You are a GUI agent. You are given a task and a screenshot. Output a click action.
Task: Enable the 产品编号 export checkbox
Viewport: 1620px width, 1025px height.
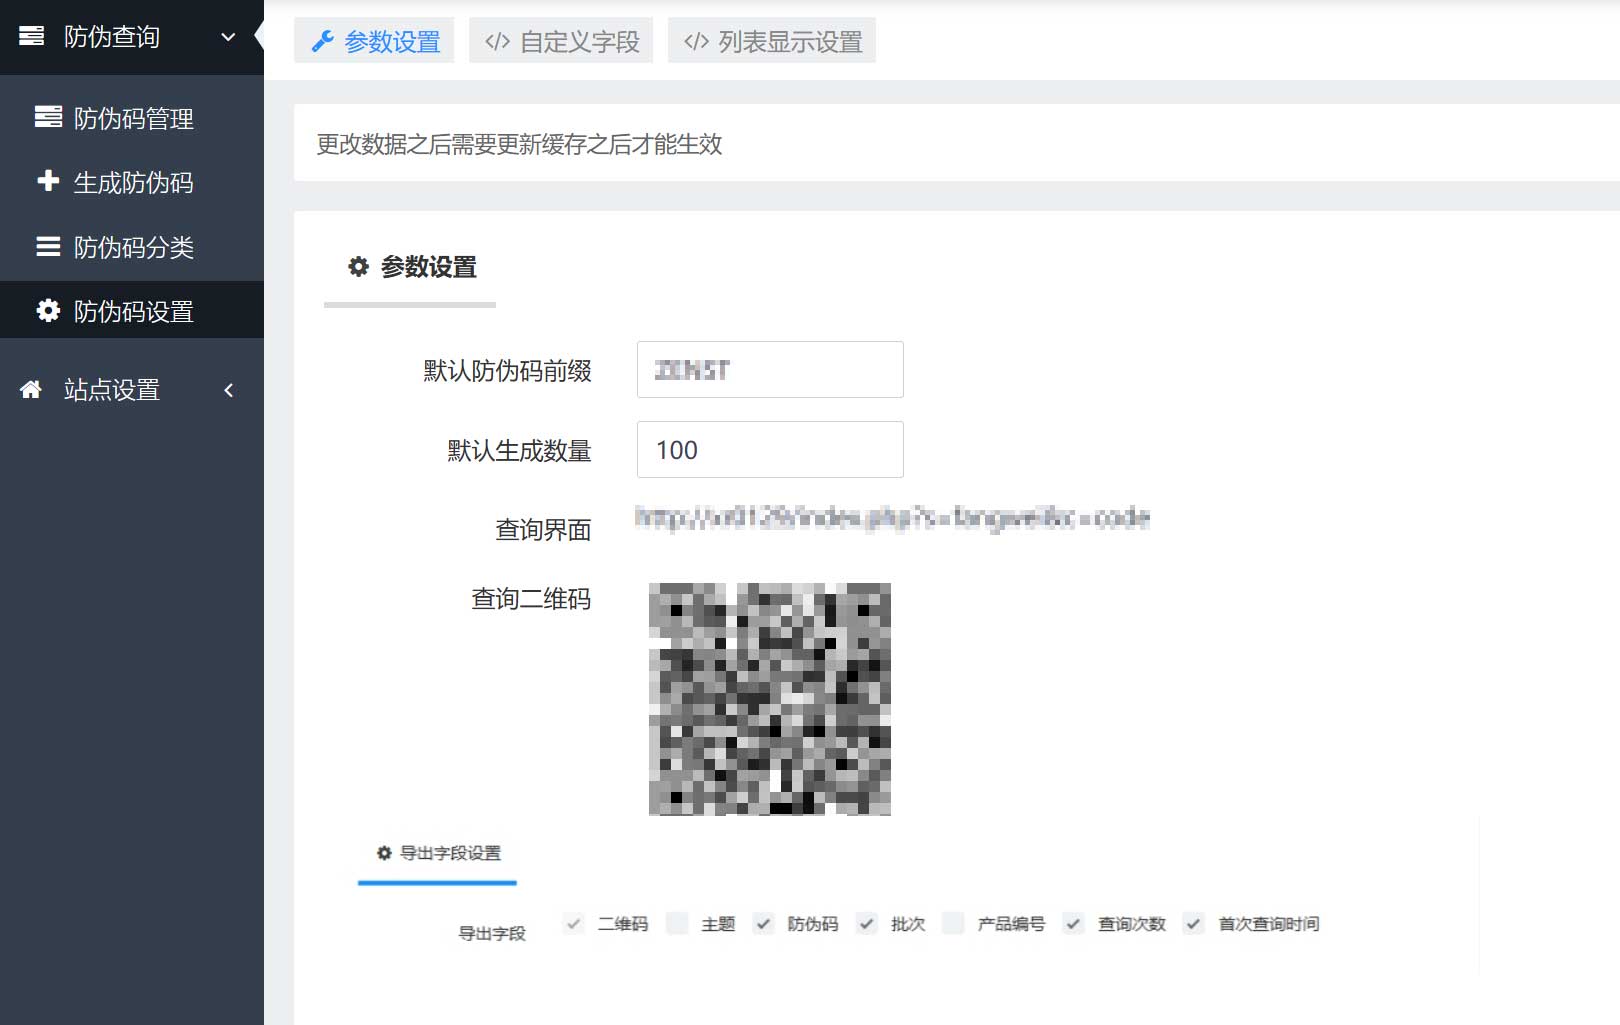click(953, 923)
